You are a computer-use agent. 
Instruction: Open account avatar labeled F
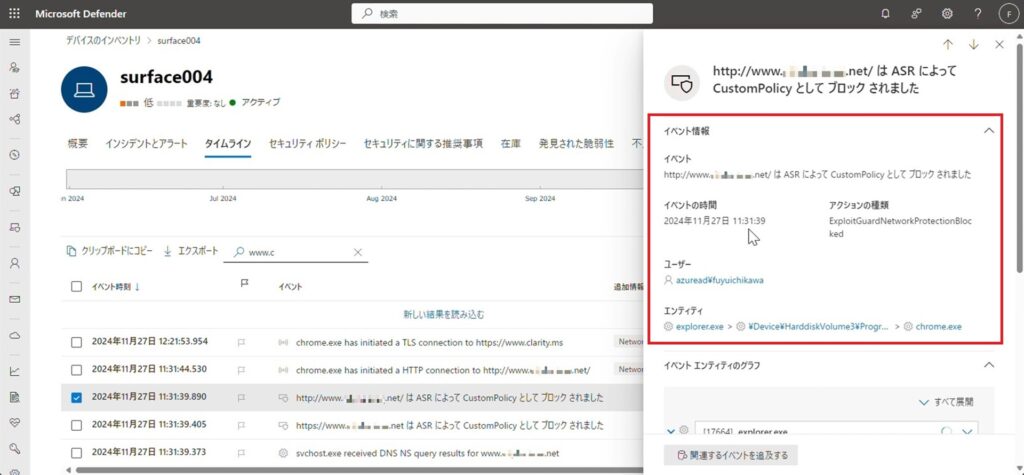click(1008, 13)
